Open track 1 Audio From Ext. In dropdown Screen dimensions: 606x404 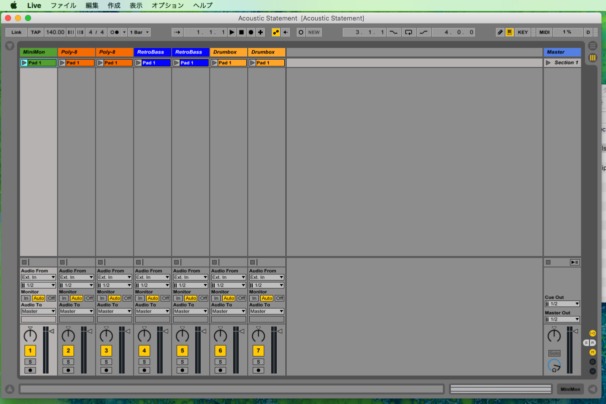tap(38, 277)
